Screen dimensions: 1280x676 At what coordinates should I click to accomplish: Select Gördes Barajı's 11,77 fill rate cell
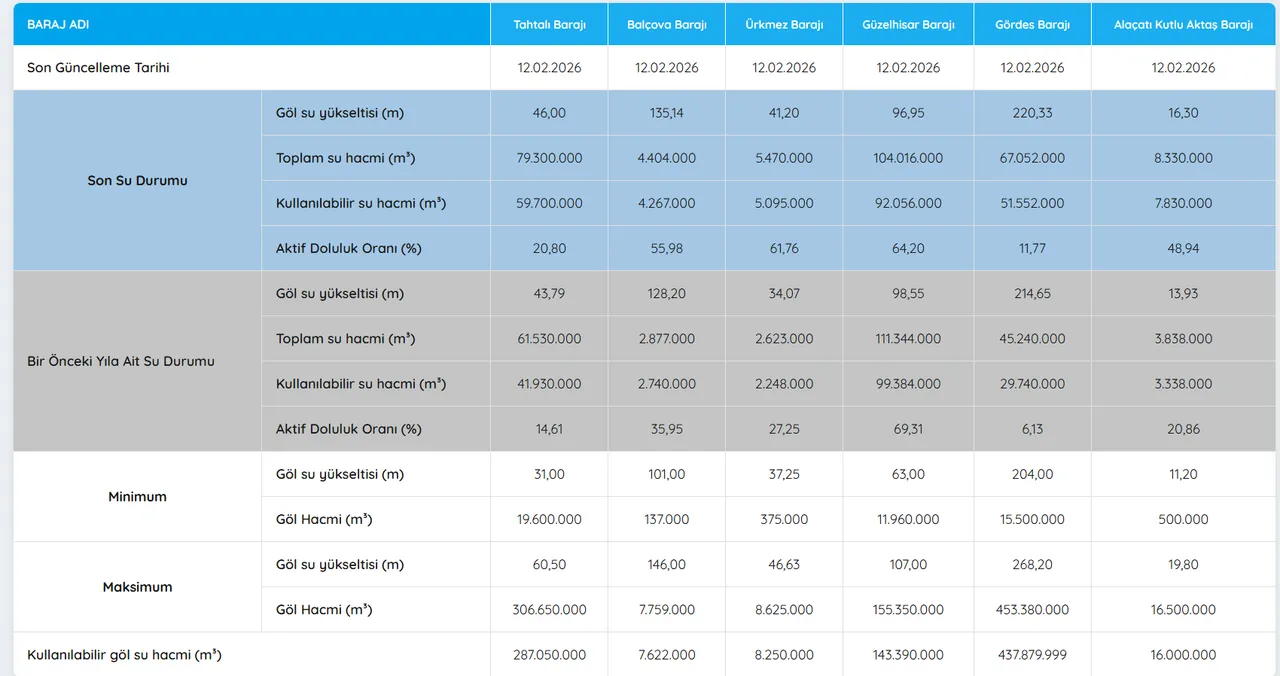1032,248
